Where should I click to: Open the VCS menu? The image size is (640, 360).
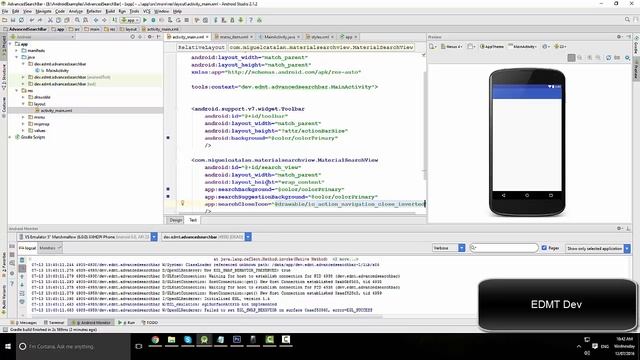click(147, 11)
